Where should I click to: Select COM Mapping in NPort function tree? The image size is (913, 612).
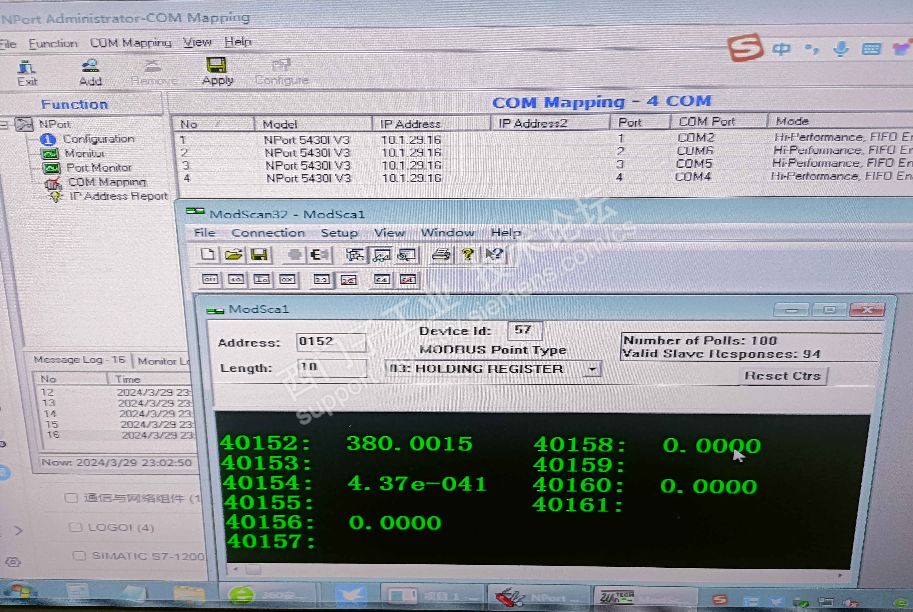(x=107, y=182)
